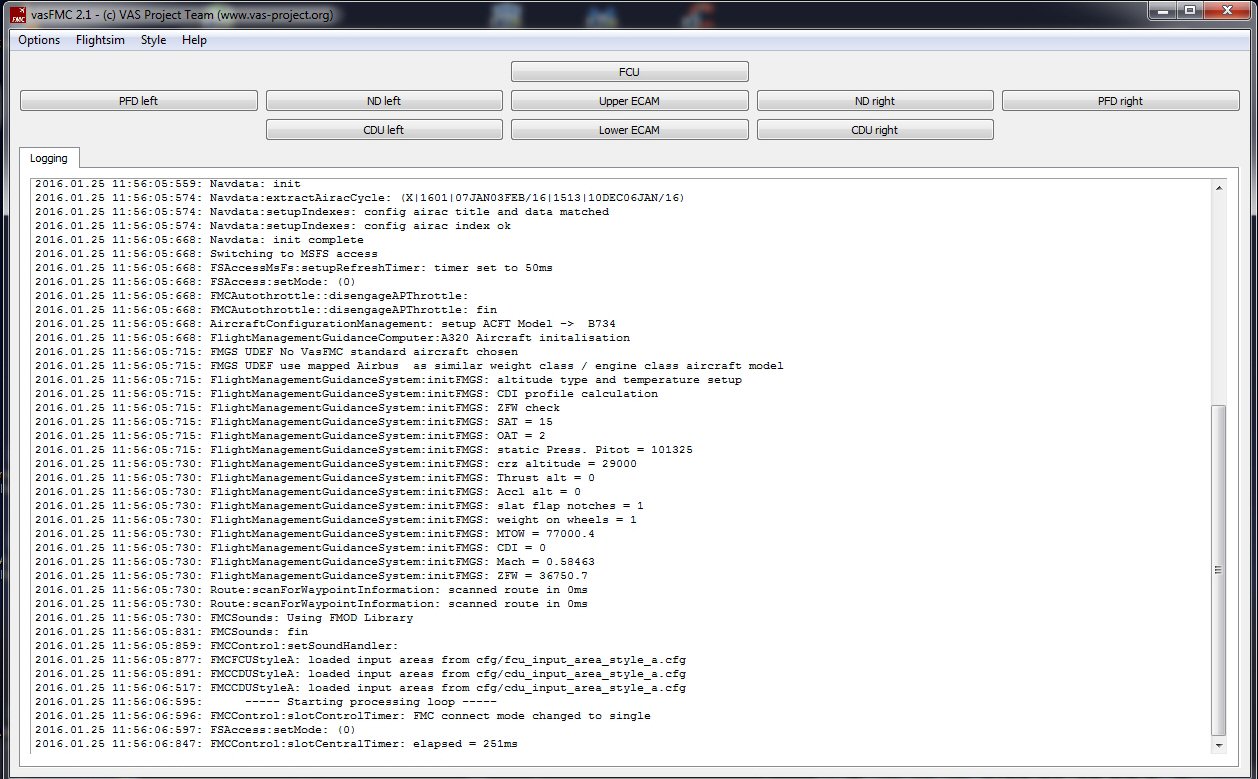Click the 'timer set to 50ms' log line
The width and height of the screenshot is (1258, 779).
(x=293, y=268)
